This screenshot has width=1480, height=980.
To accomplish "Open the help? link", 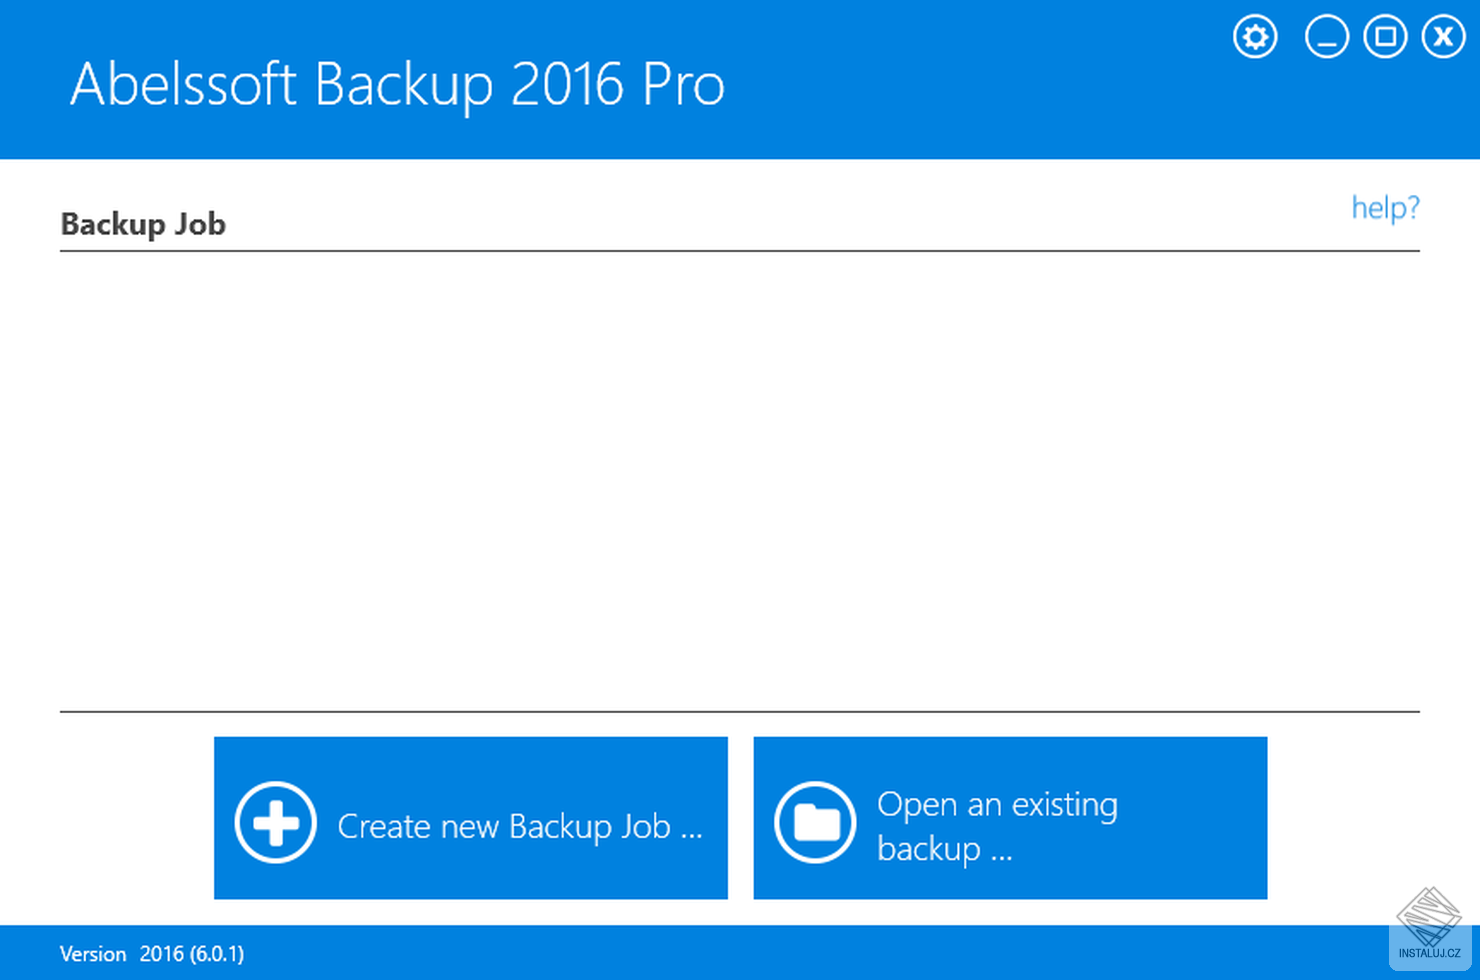I will coord(1385,208).
